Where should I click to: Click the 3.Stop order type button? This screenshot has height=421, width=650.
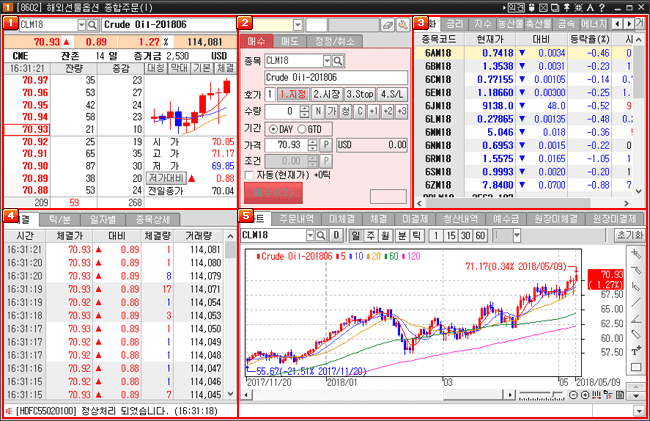click(359, 94)
